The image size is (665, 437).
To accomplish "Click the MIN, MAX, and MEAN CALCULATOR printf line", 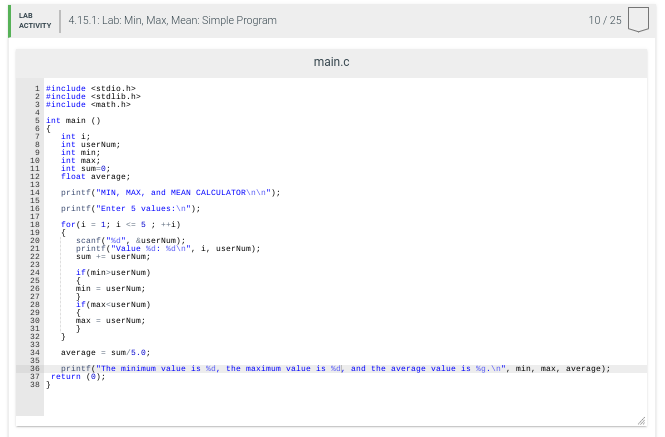I will tap(170, 193).
